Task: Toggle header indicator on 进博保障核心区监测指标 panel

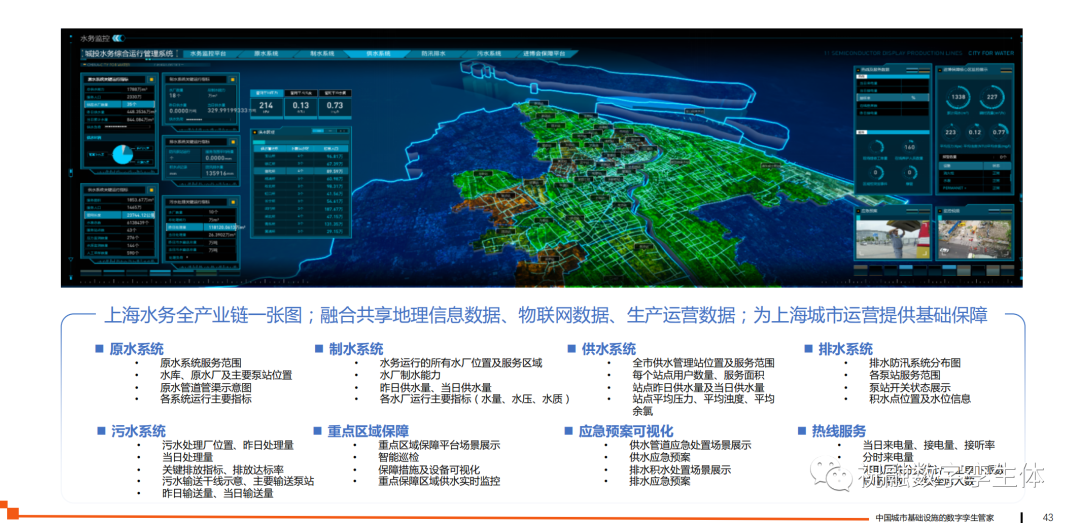Action: click(x=1001, y=70)
